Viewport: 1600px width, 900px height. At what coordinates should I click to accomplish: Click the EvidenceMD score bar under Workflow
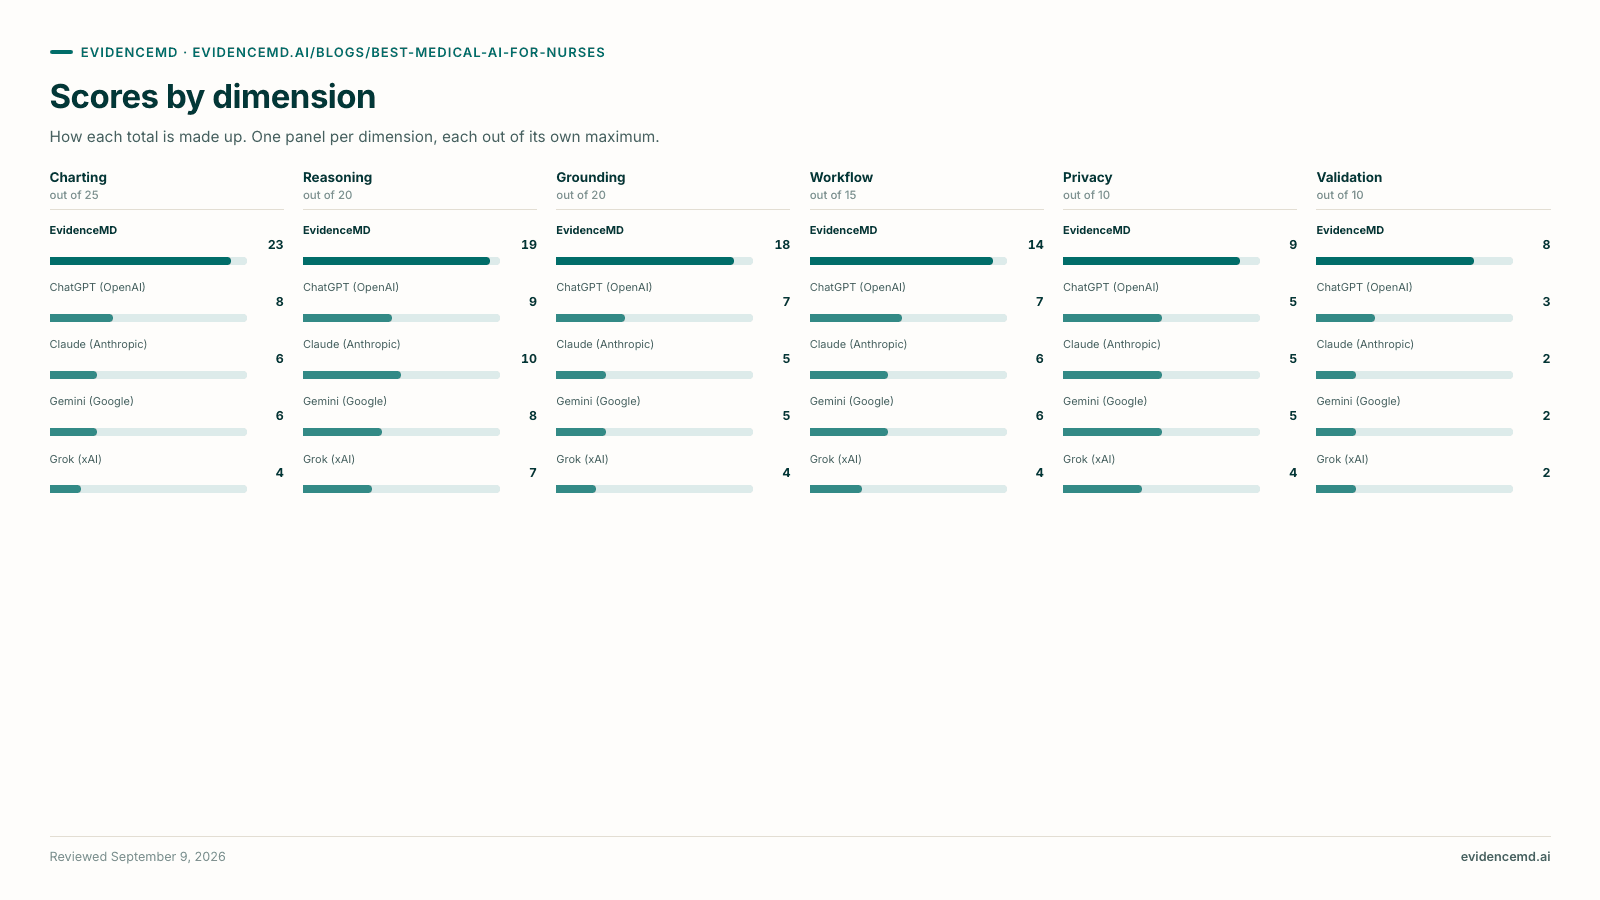(908, 261)
